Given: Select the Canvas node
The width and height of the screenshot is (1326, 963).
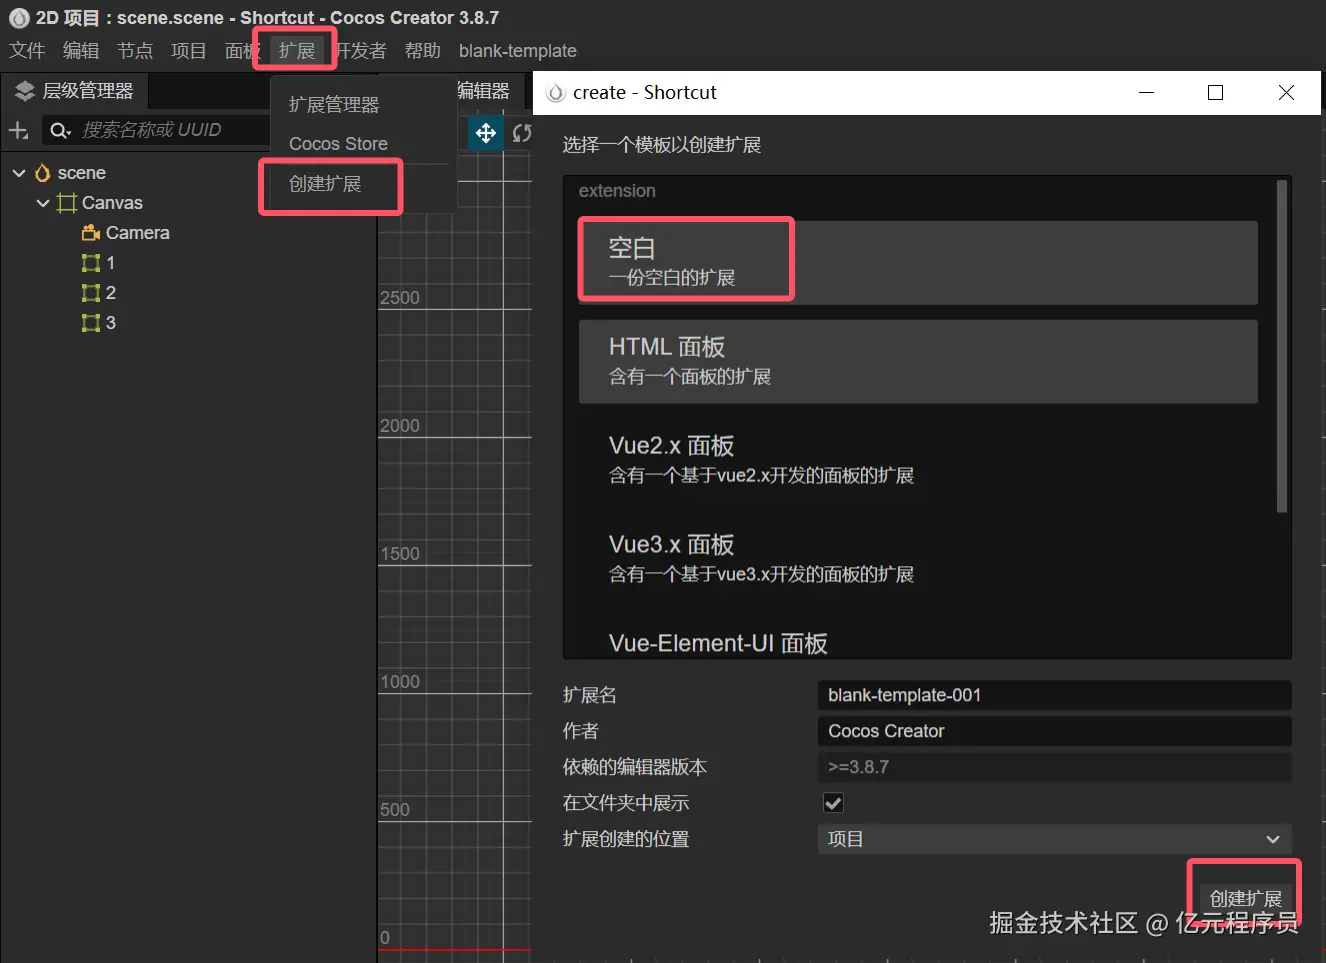Looking at the screenshot, I should pos(112,203).
